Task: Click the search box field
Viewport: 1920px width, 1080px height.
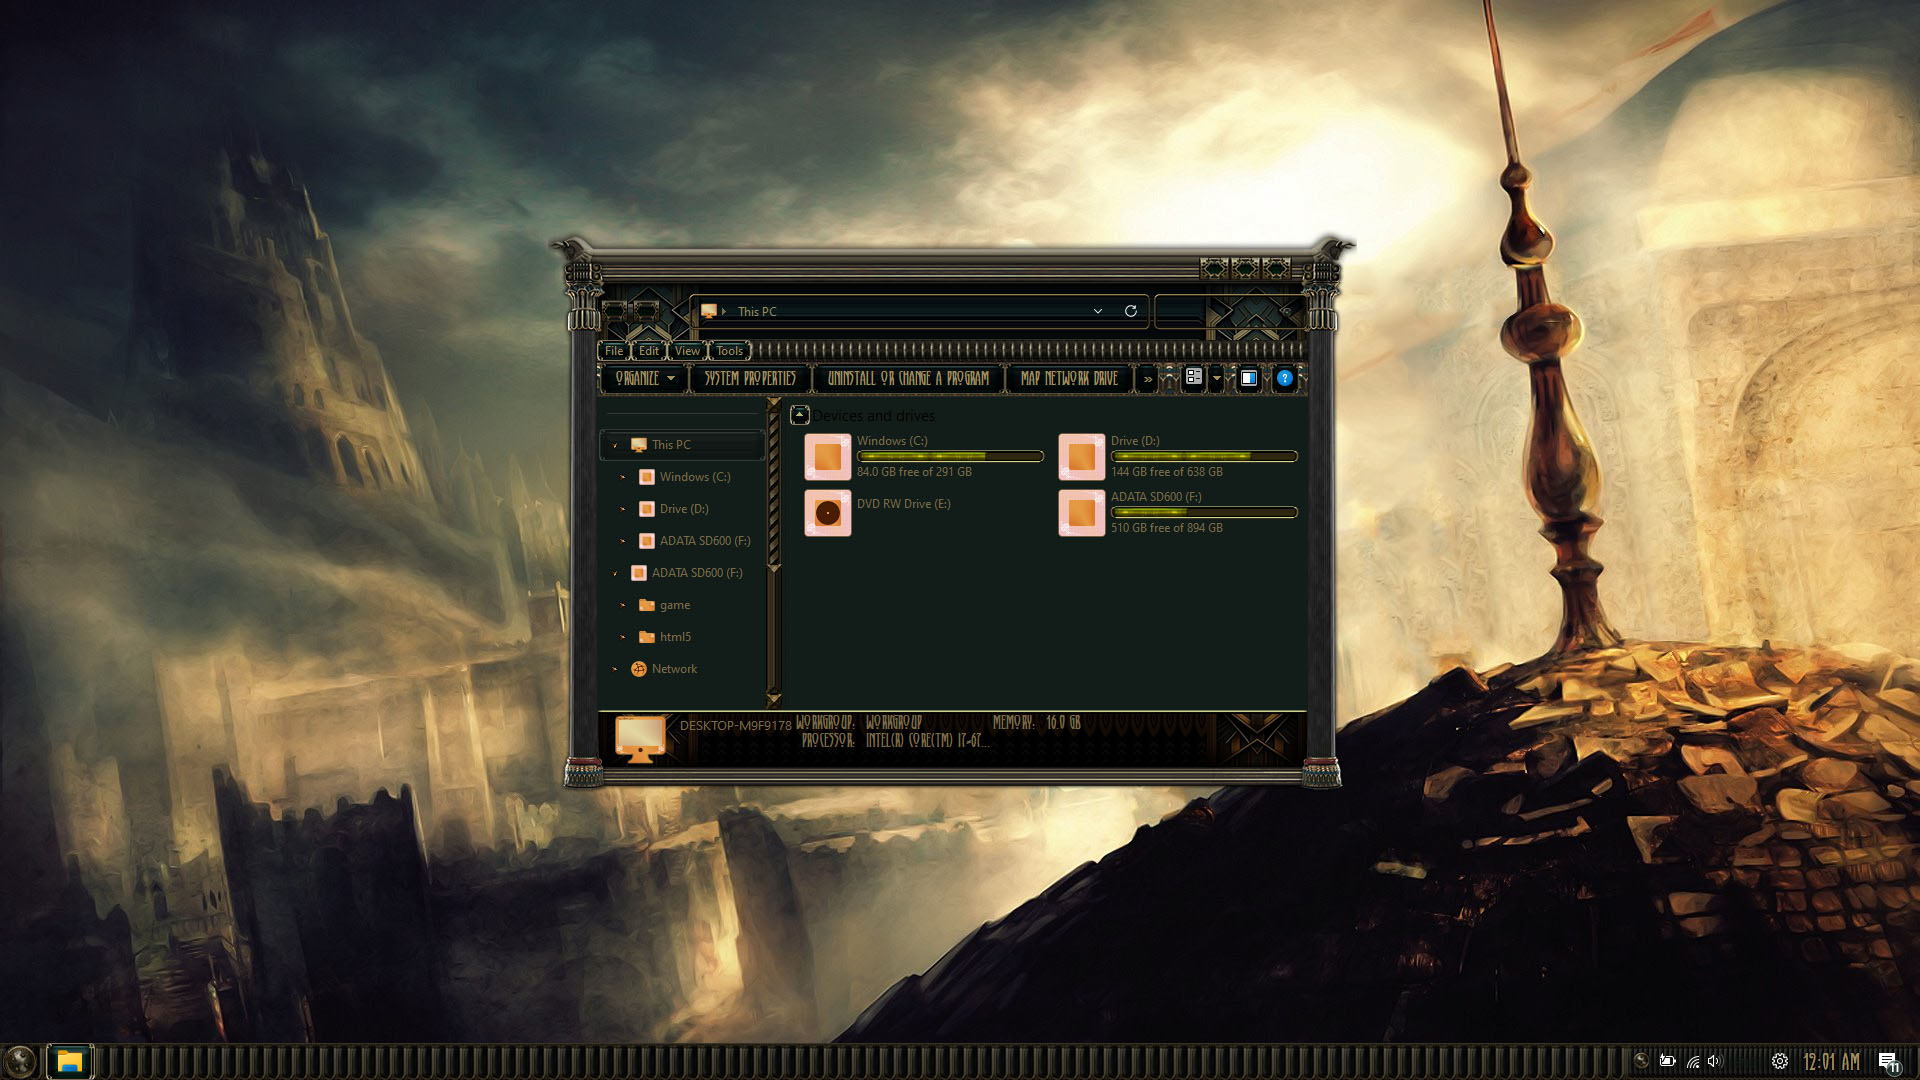Action: point(1180,311)
